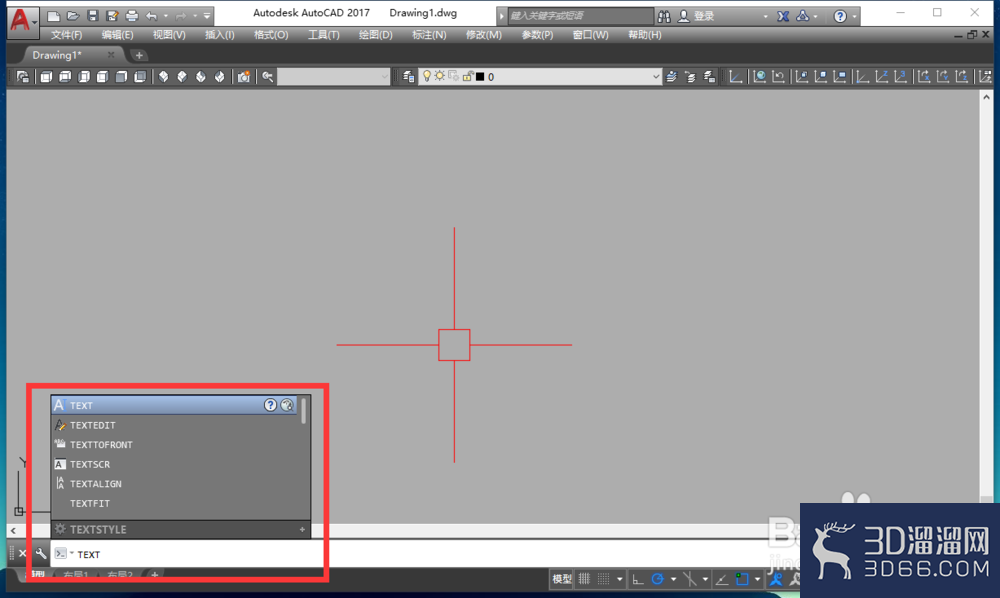Screen dimensions: 1000x598
Task: Open the Redo history dropdown arrow
Action: pos(195,16)
